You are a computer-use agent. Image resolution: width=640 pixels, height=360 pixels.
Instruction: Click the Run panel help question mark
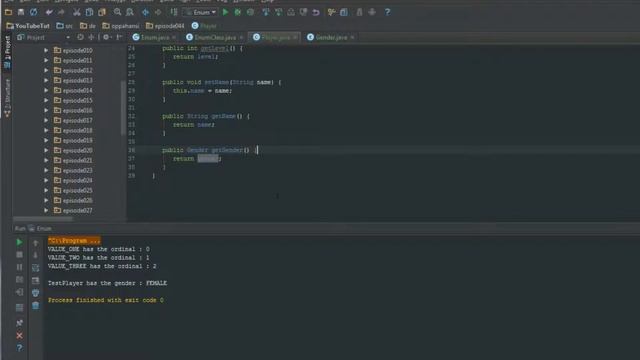[x=19, y=348]
